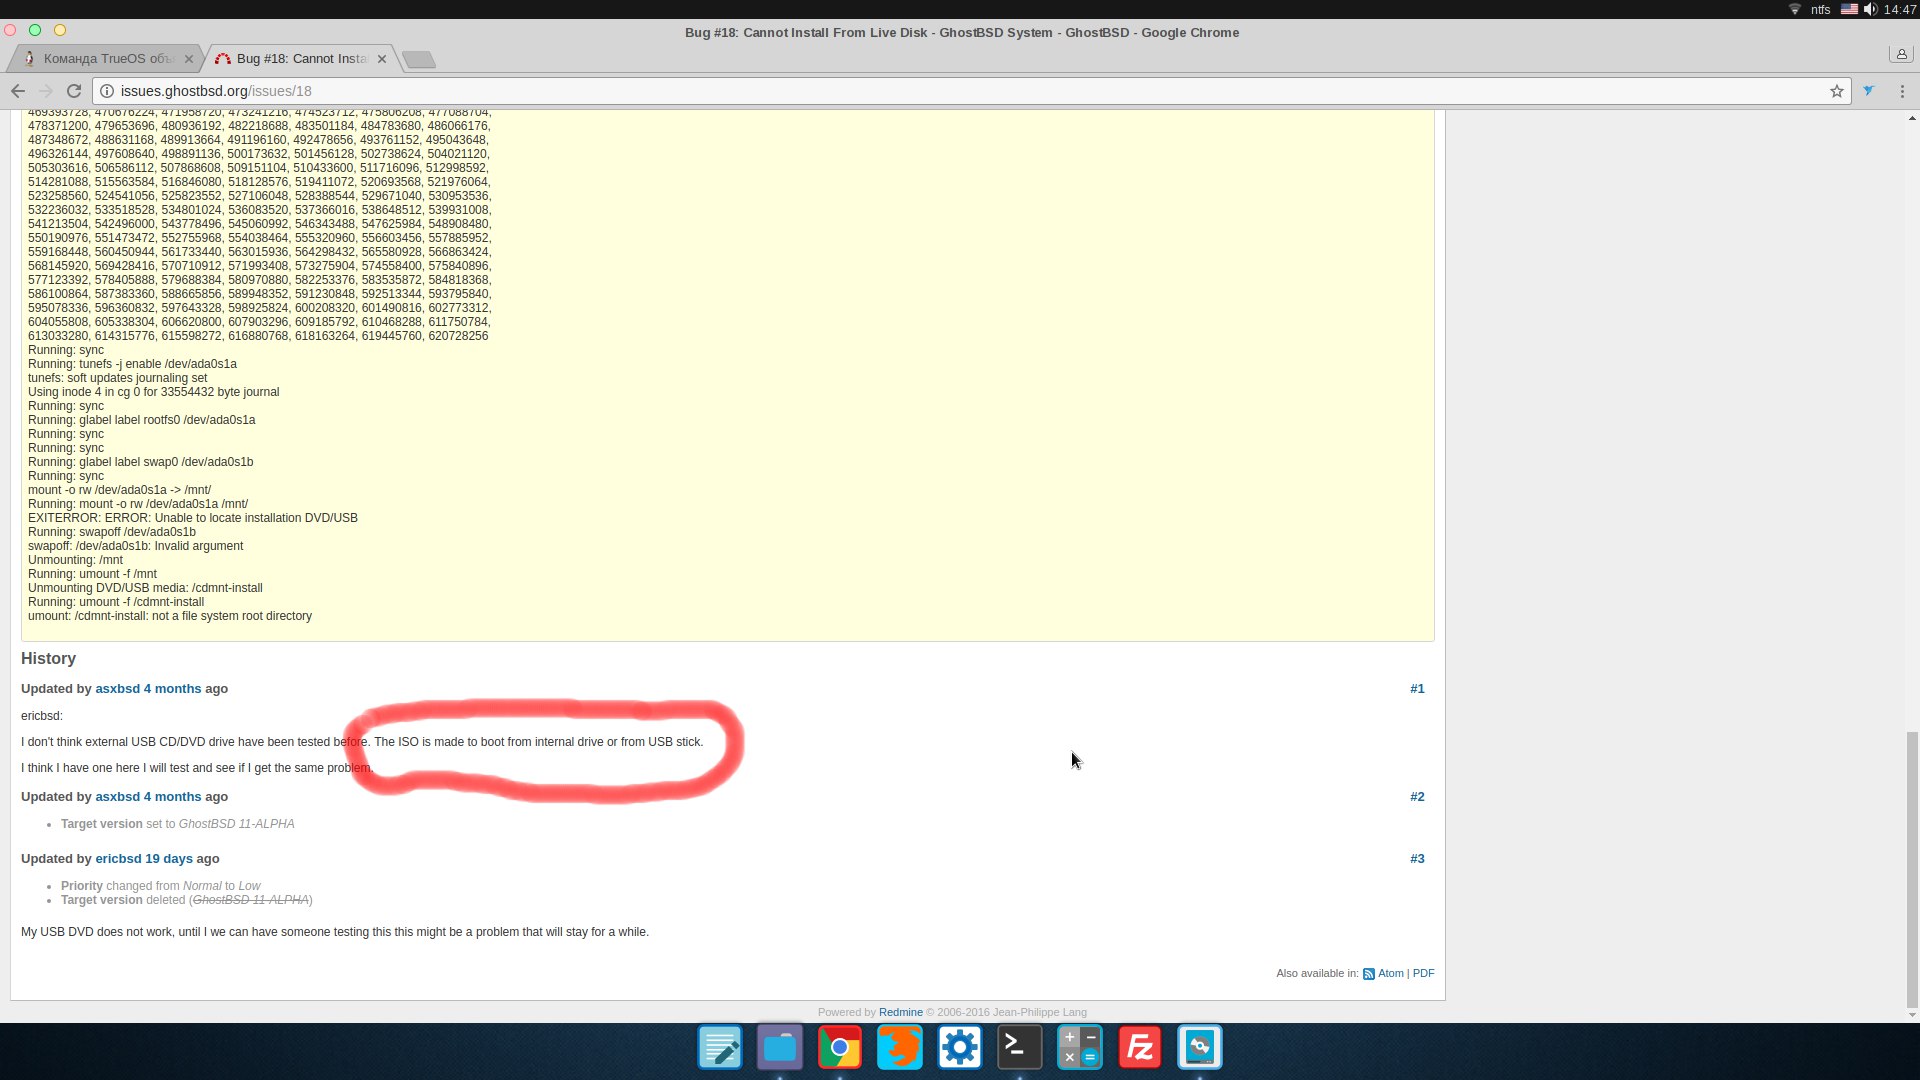Click the scrollbar up arrow

[1912, 118]
